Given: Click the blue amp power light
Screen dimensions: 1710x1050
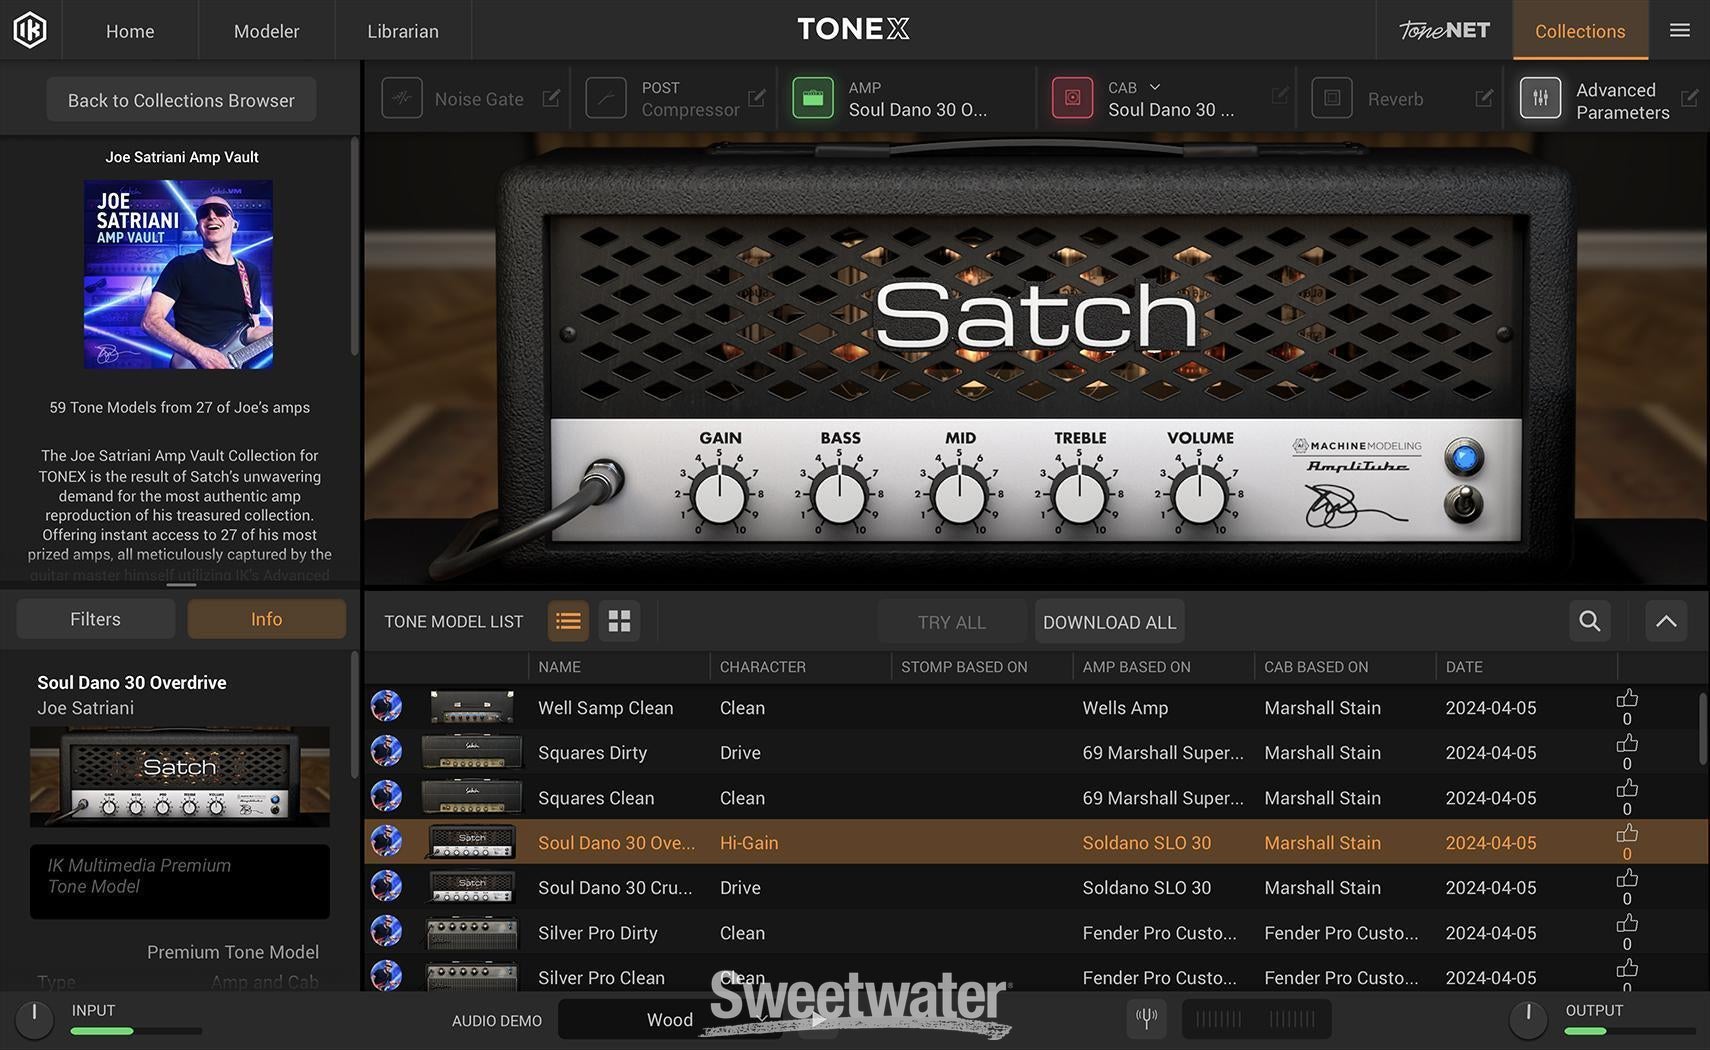Looking at the screenshot, I should pos(1464,458).
